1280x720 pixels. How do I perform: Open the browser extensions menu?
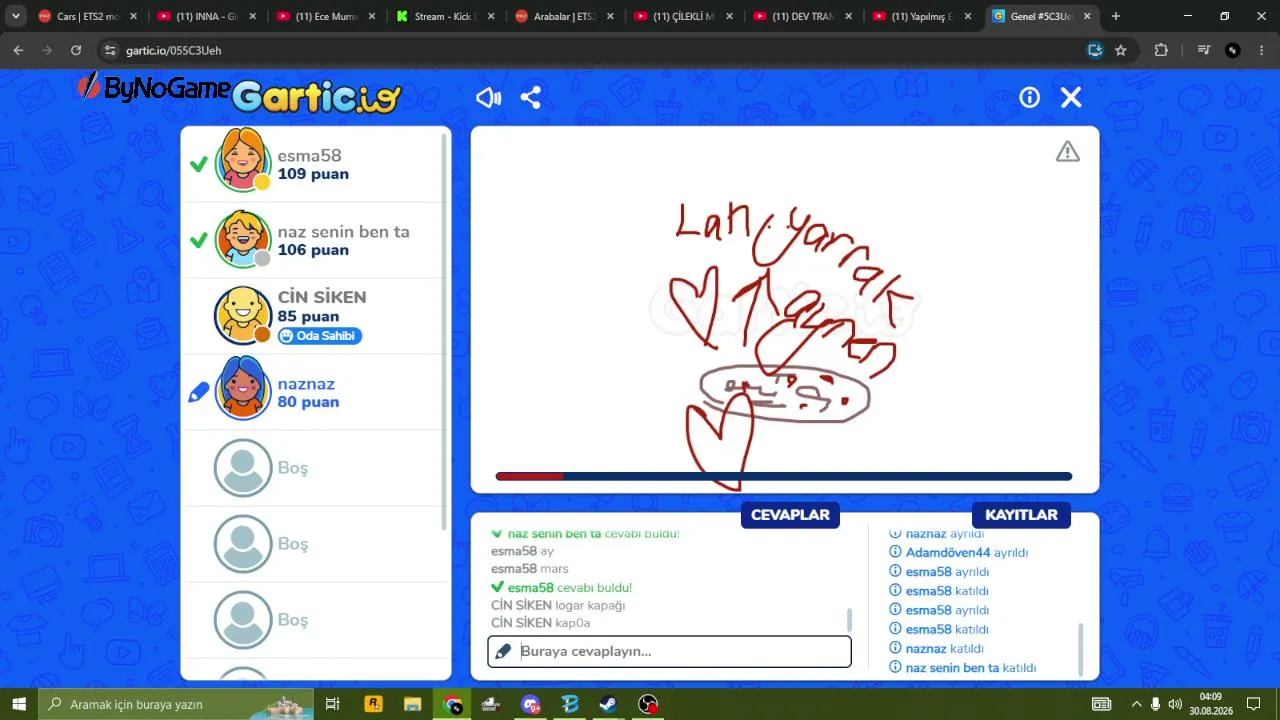click(1161, 50)
